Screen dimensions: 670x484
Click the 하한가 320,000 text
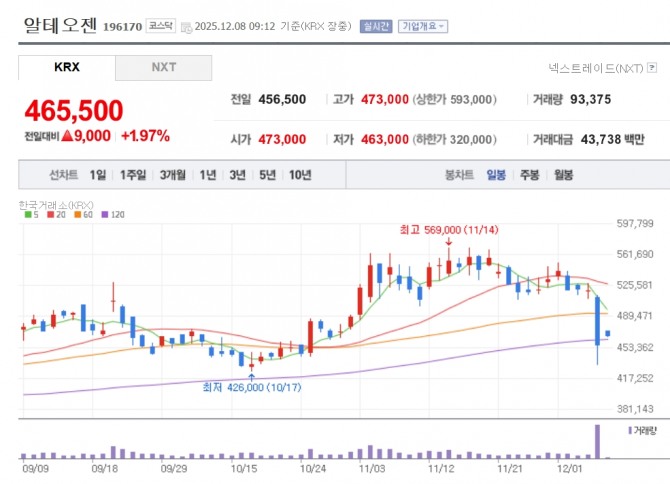455,139
